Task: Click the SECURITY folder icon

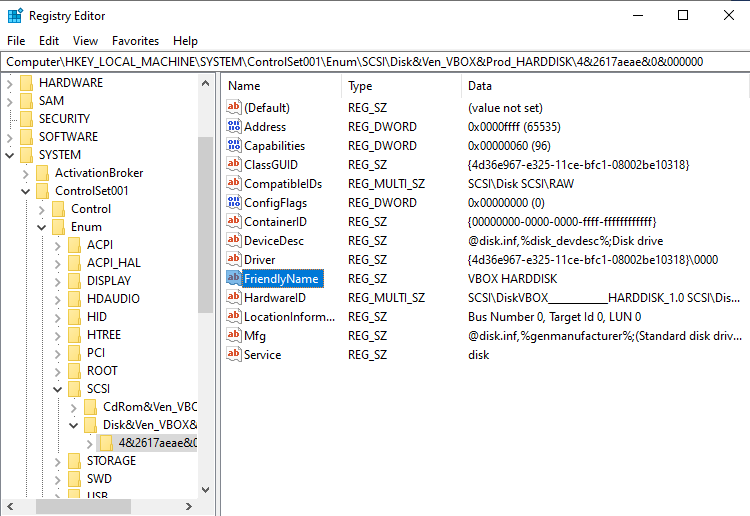Action: click(x=26, y=119)
